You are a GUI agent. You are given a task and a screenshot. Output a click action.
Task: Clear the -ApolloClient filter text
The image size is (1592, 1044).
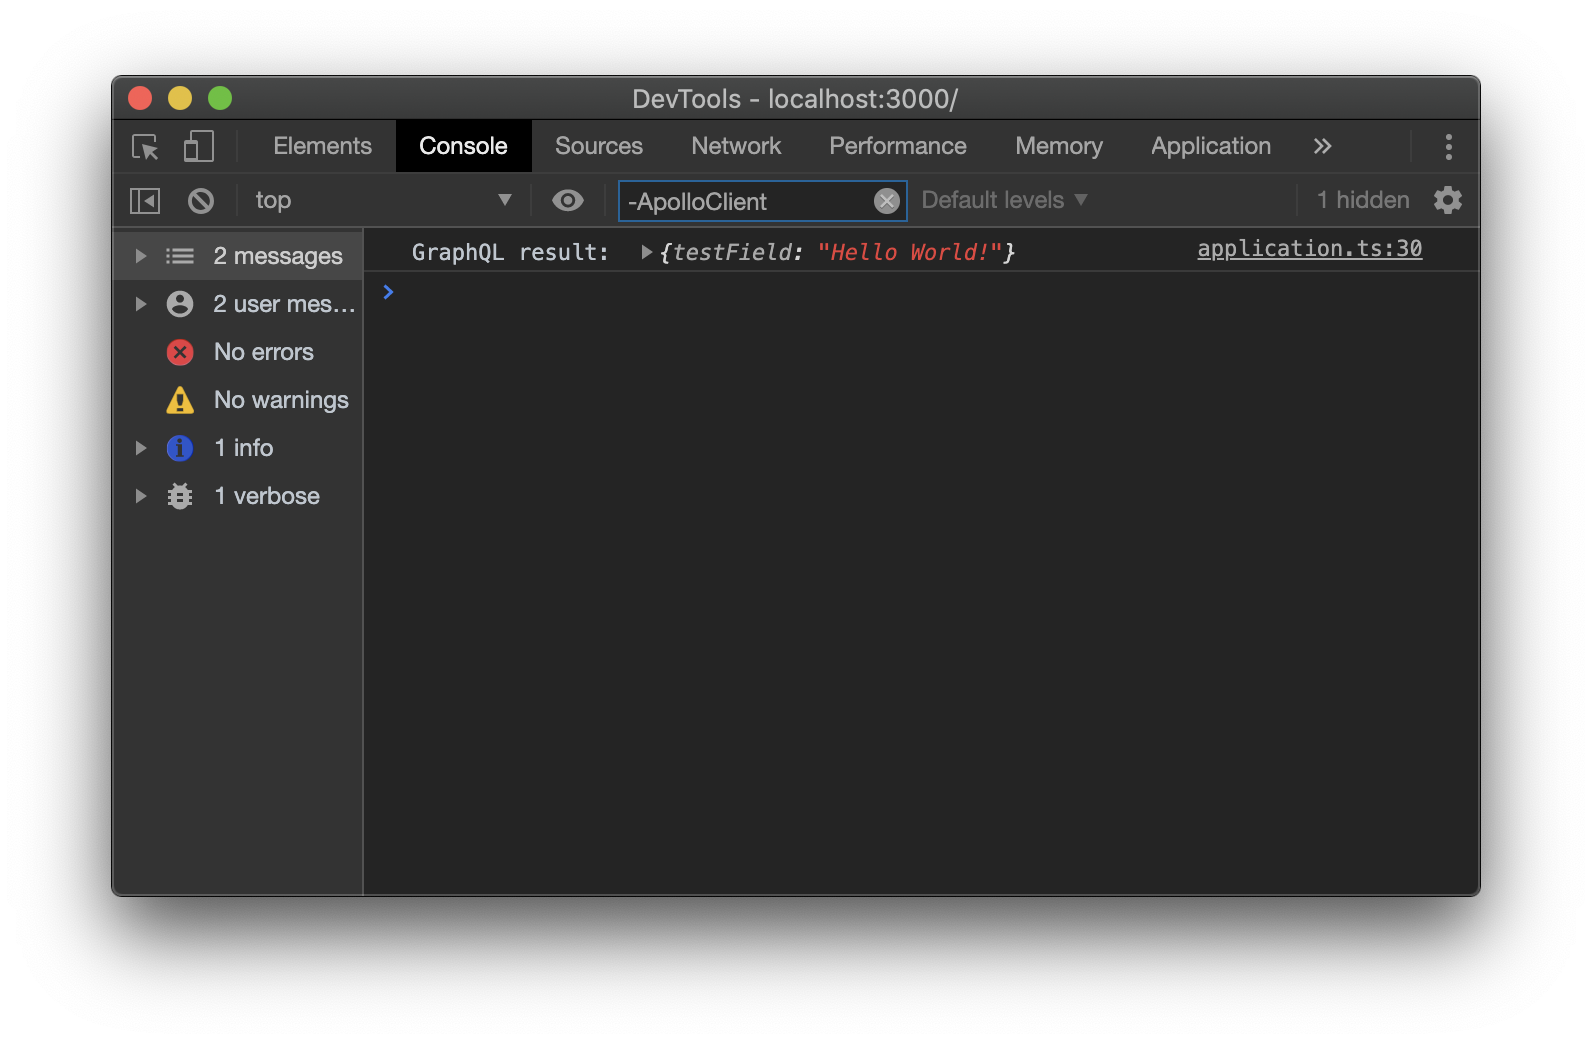(x=887, y=201)
